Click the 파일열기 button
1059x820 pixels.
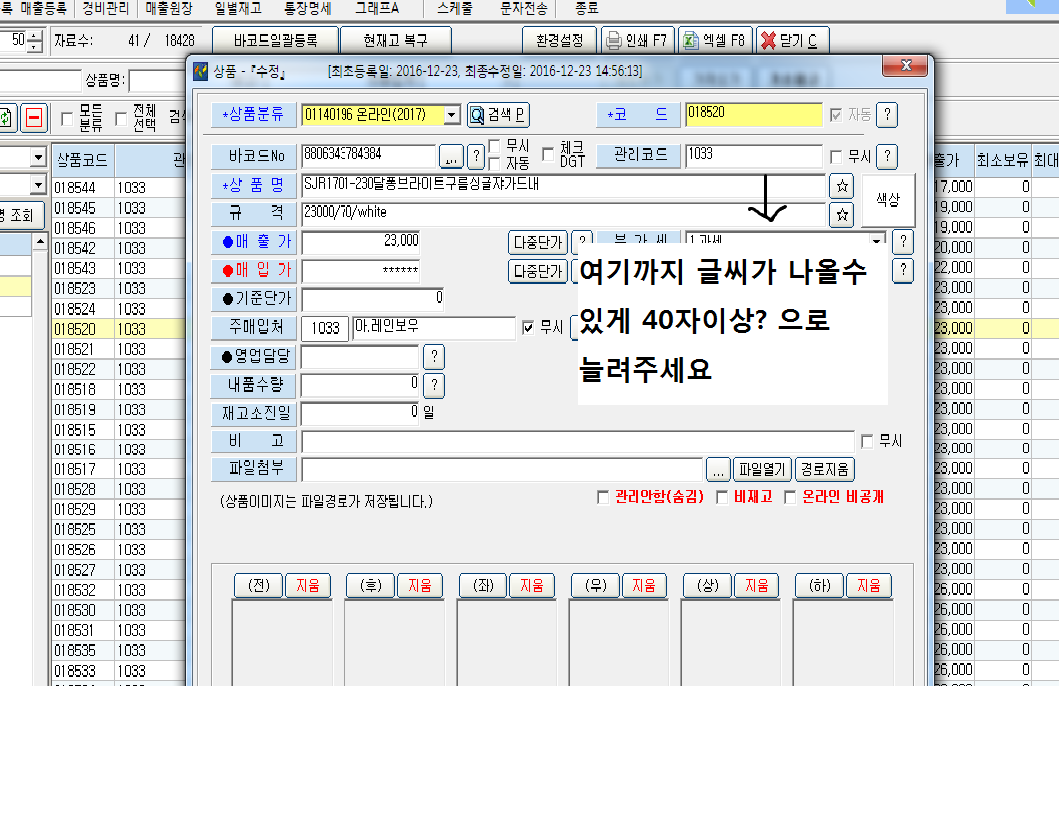click(x=762, y=469)
